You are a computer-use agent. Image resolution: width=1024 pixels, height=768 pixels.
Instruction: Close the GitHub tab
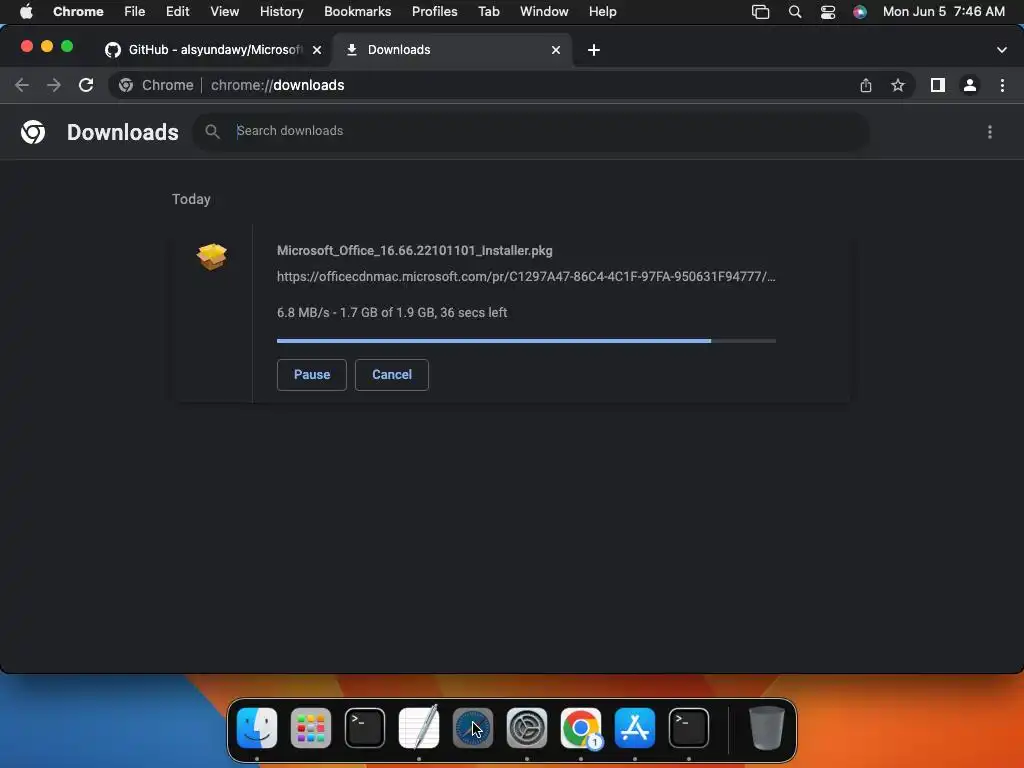317,50
